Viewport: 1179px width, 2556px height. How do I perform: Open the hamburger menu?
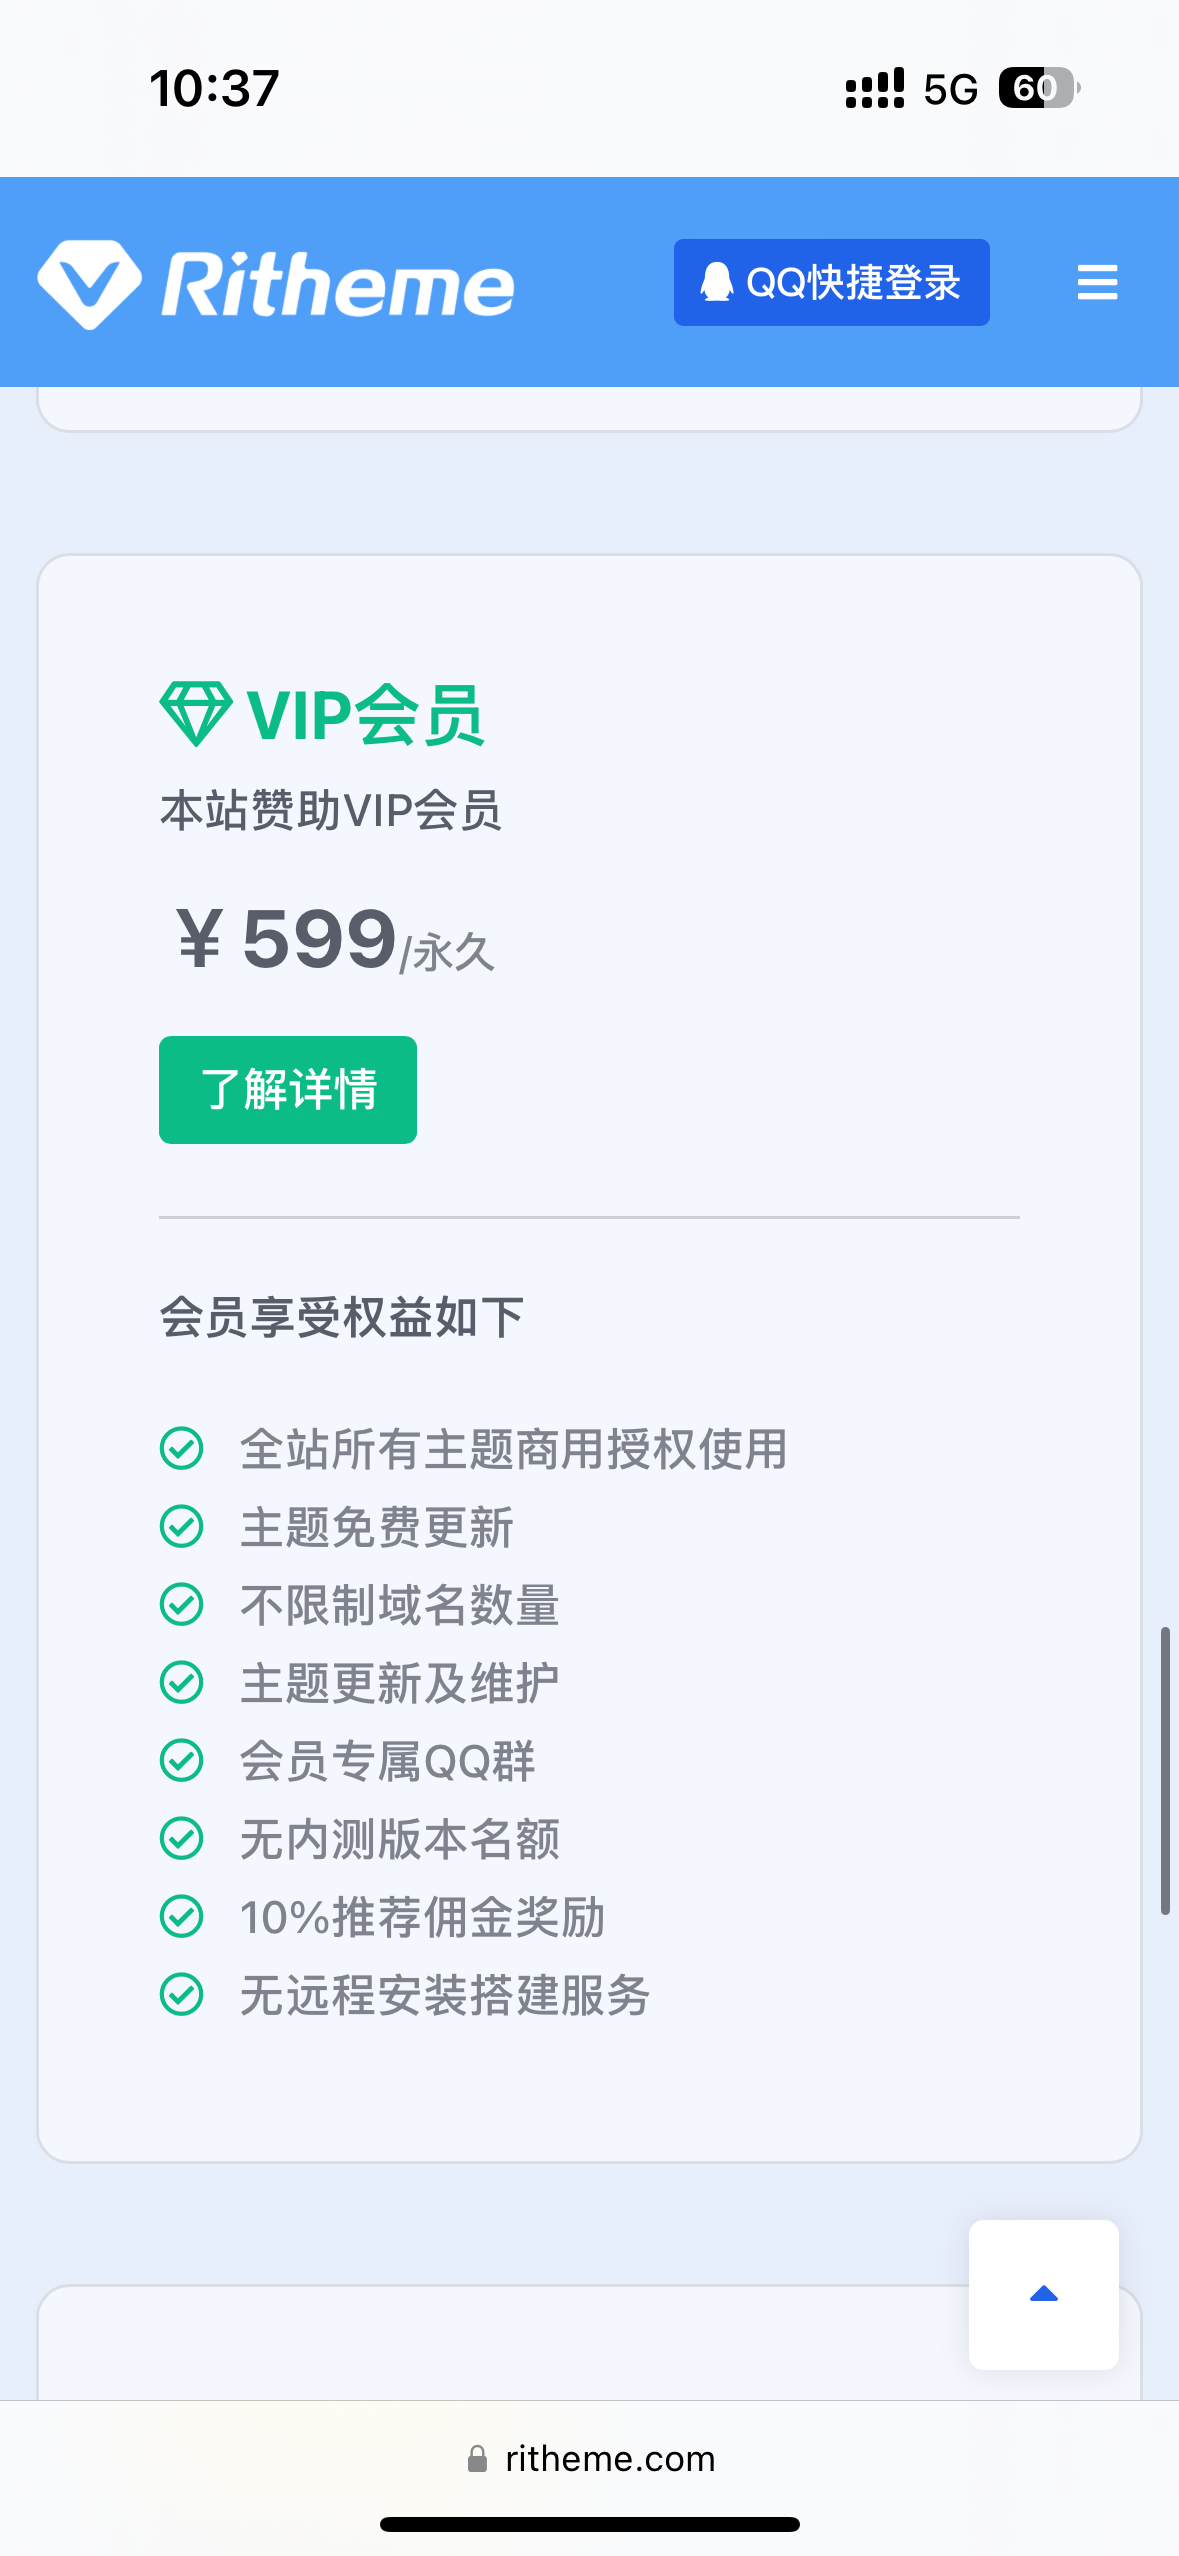(x=1097, y=283)
